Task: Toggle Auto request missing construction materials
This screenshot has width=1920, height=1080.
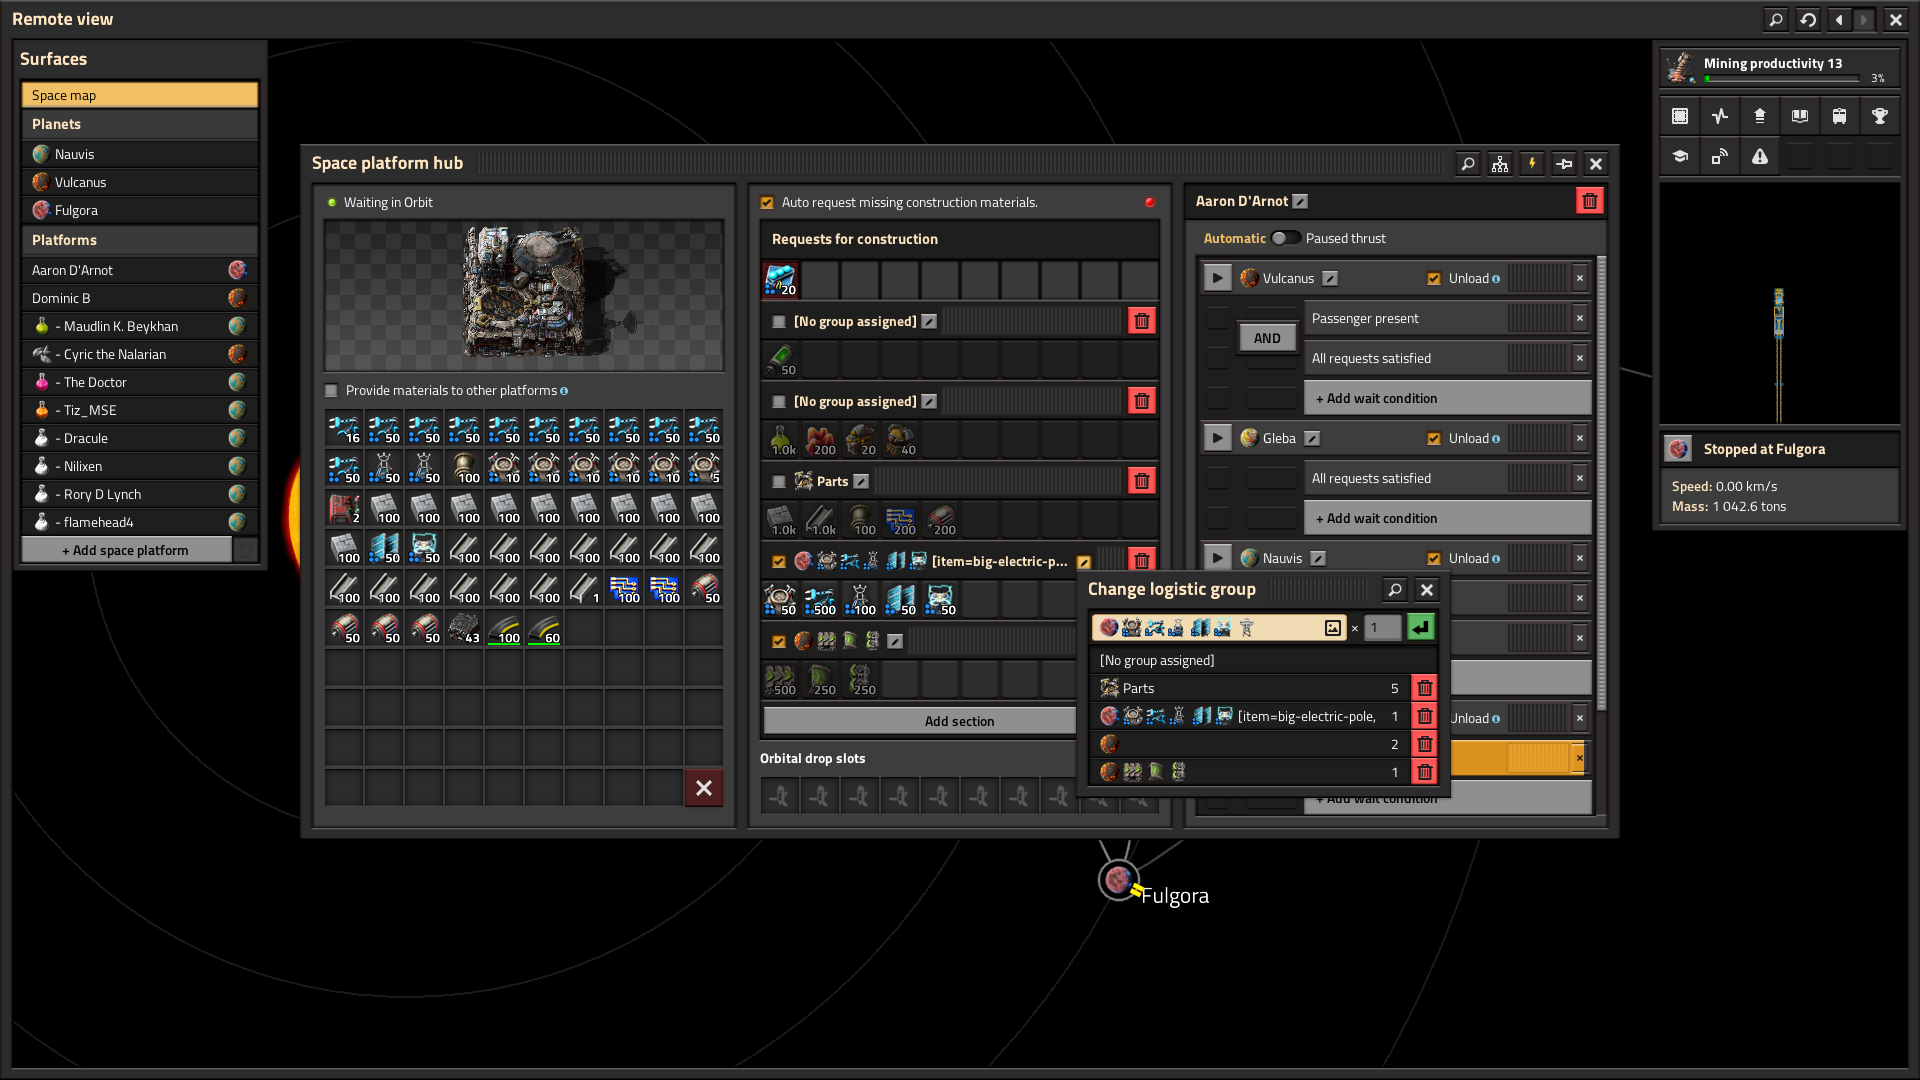Action: point(767,203)
